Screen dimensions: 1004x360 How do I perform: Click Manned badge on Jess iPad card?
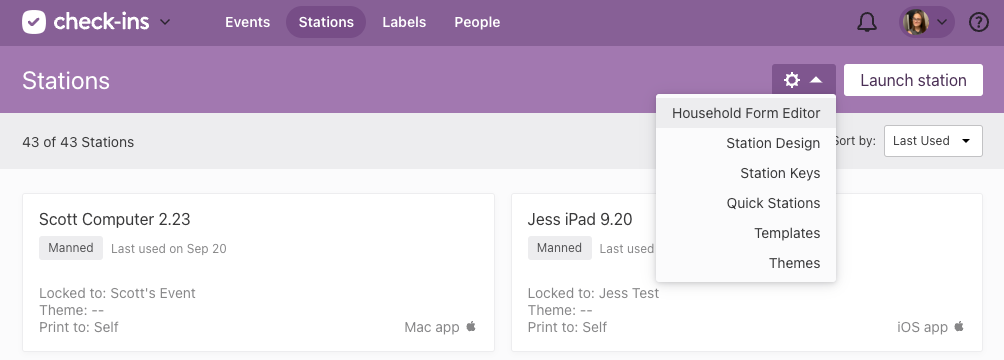click(560, 248)
